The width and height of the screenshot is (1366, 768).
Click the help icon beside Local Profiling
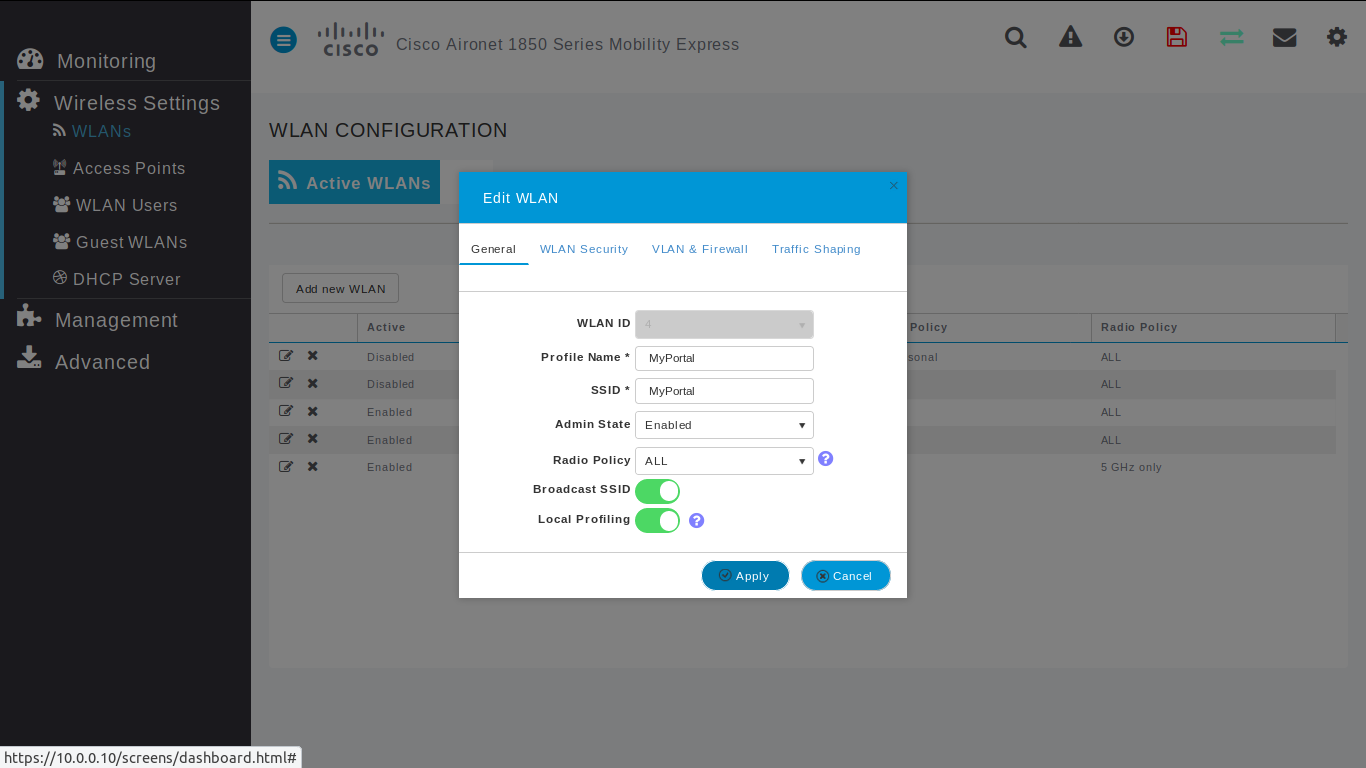697,521
